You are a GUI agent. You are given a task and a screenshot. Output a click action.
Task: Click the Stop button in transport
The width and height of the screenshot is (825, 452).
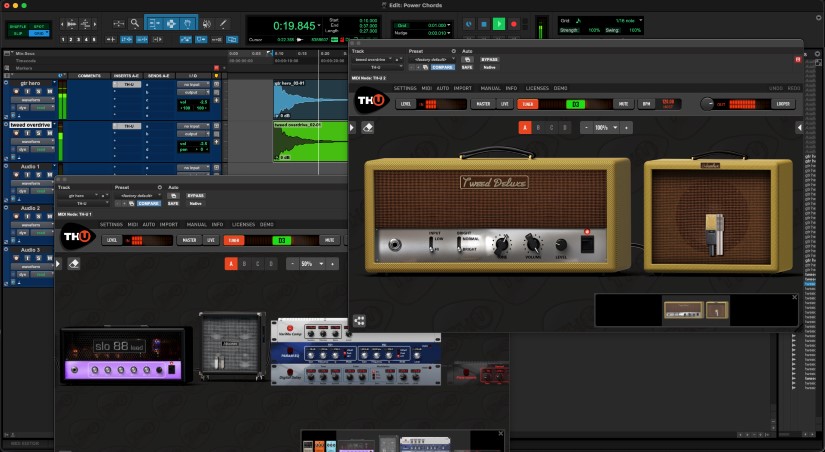484,24
